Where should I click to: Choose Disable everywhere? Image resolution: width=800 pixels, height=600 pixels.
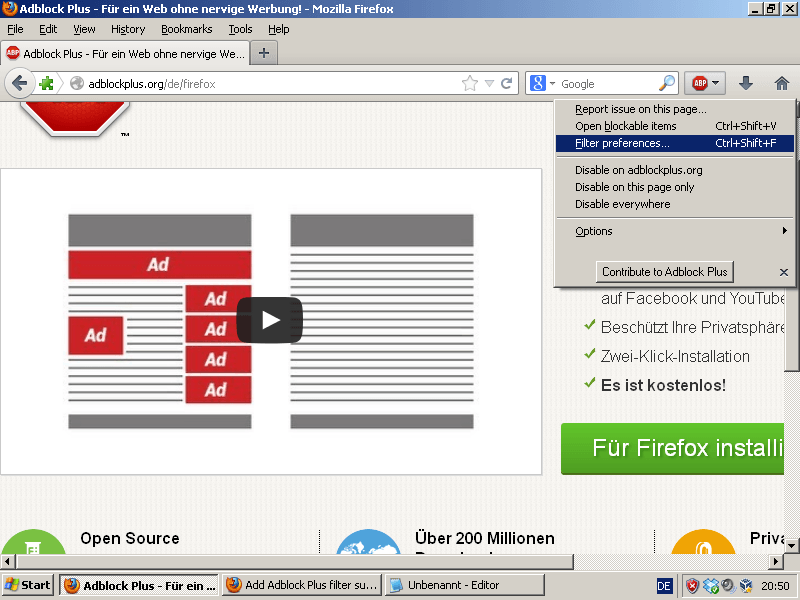tap(674, 204)
